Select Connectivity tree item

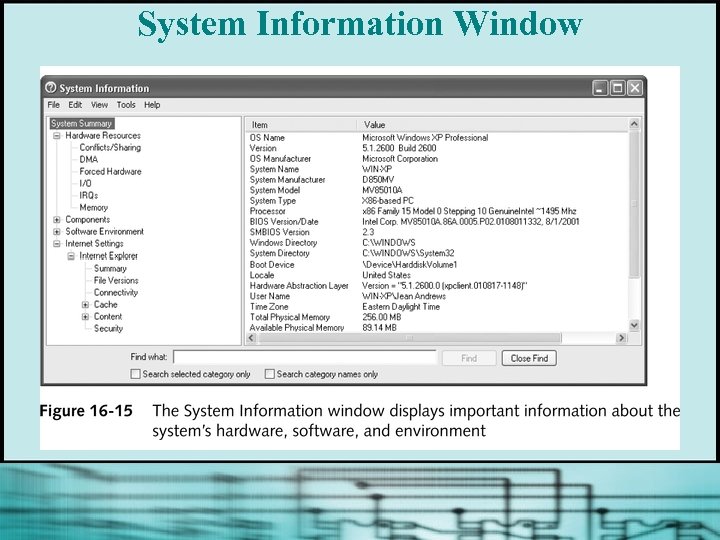point(116,292)
